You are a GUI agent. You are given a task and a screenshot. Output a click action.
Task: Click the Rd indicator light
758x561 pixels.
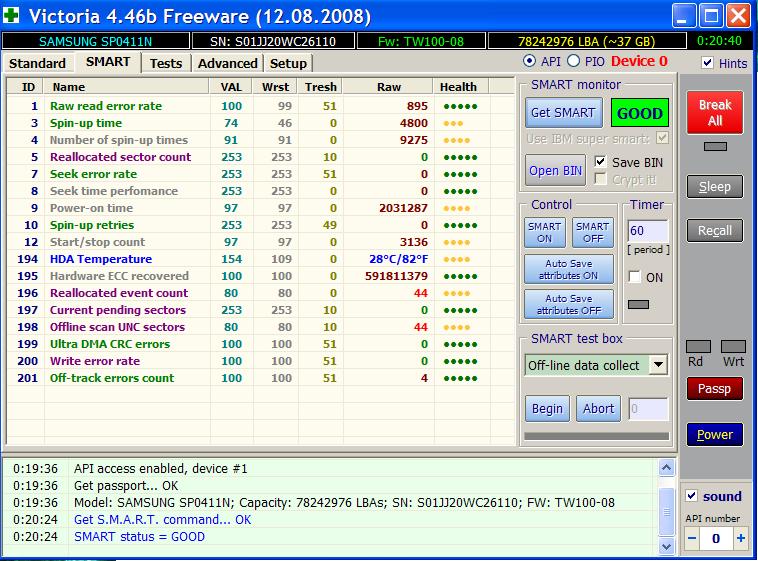click(698, 346)
